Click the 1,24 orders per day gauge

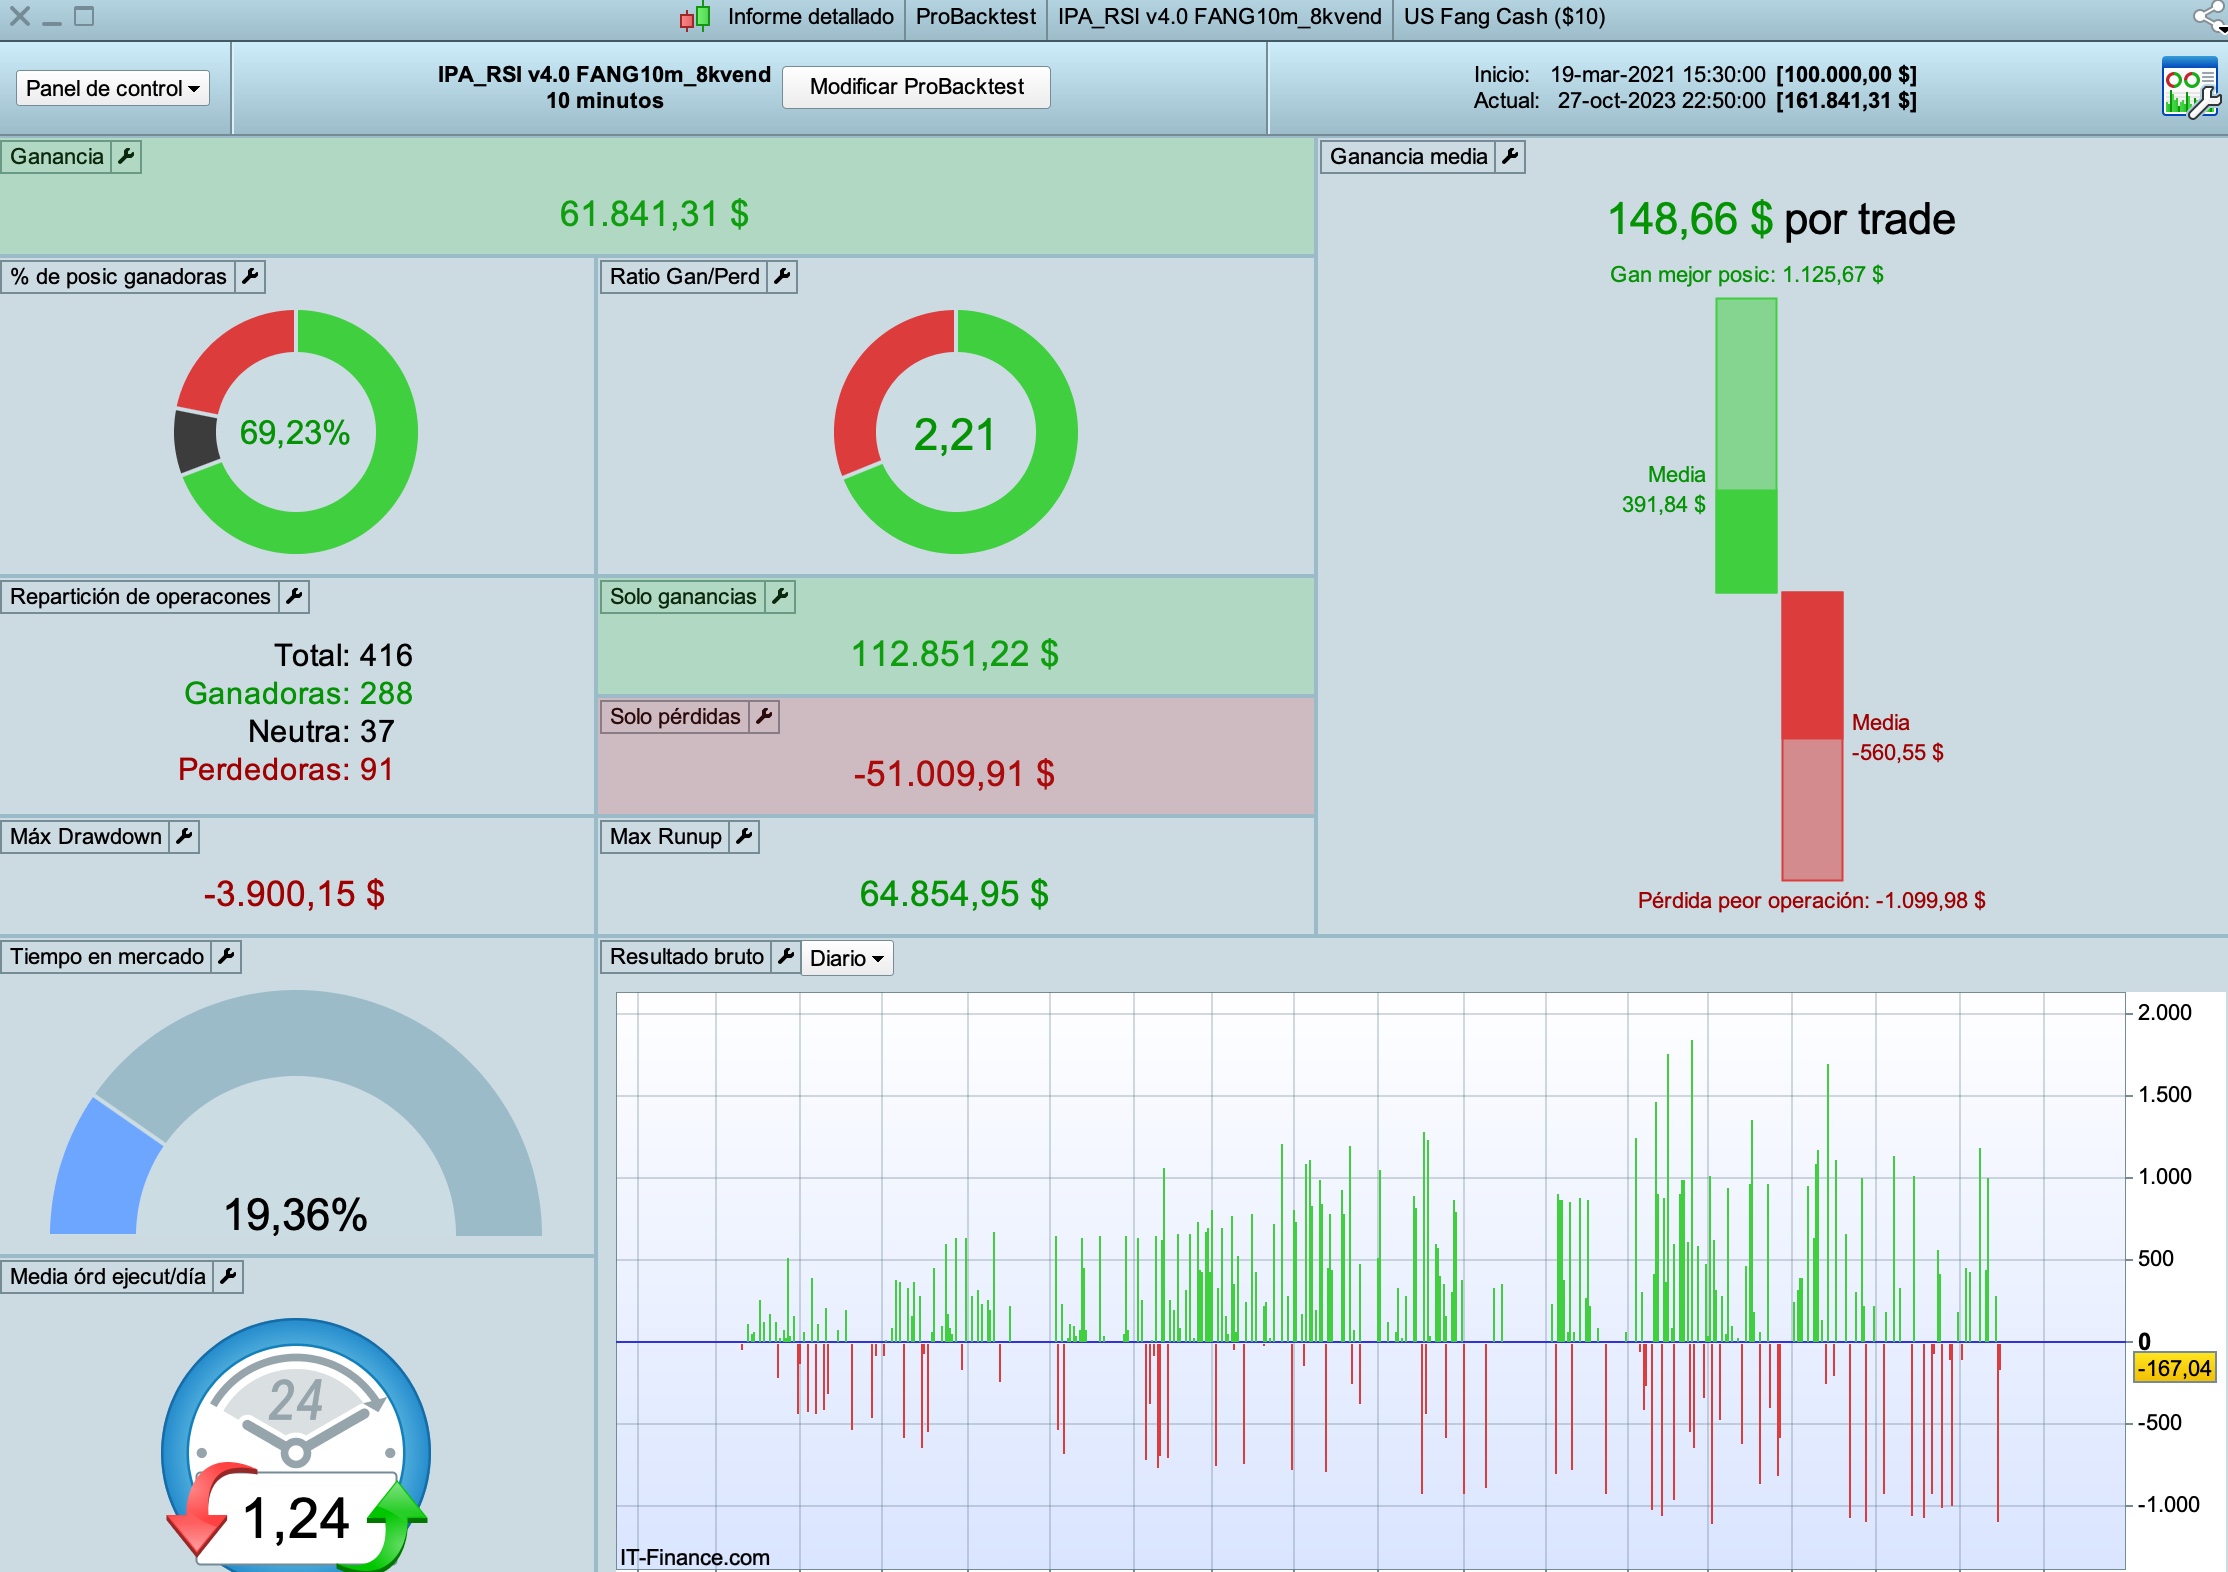296,1446
